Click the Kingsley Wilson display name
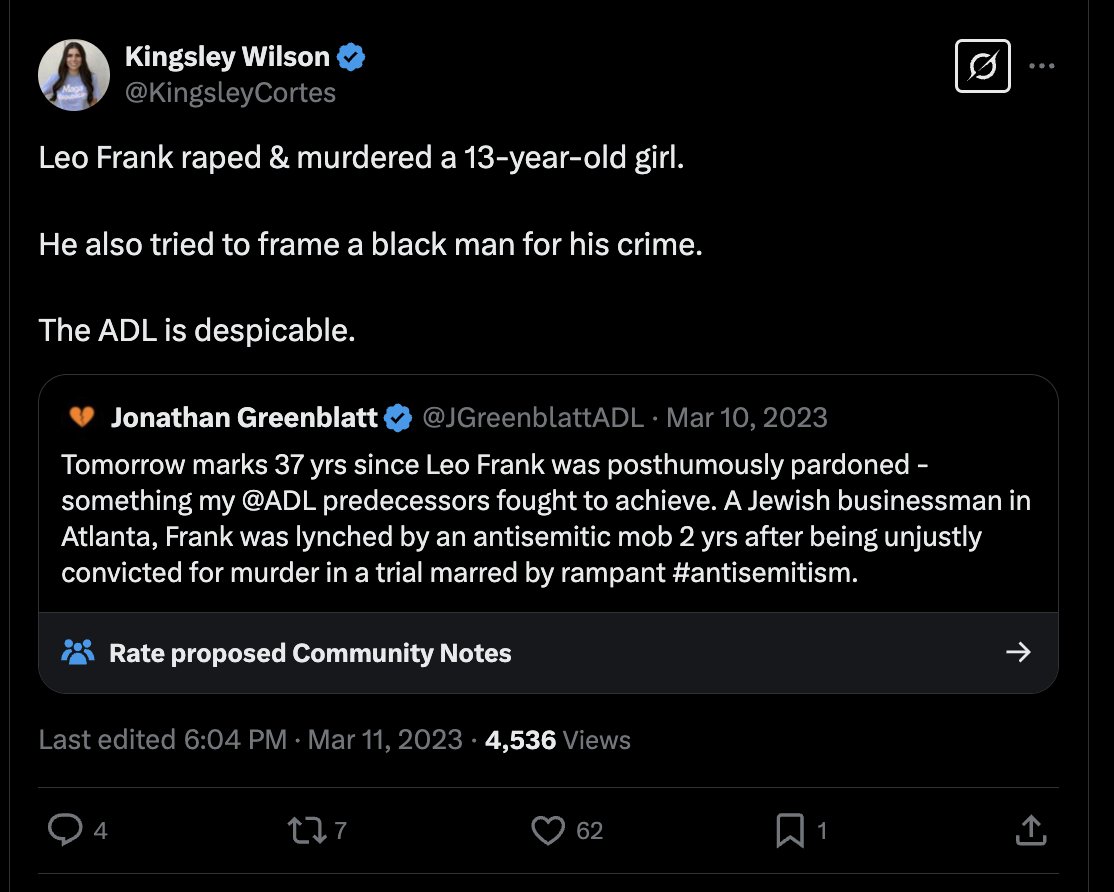 (227, 57)
